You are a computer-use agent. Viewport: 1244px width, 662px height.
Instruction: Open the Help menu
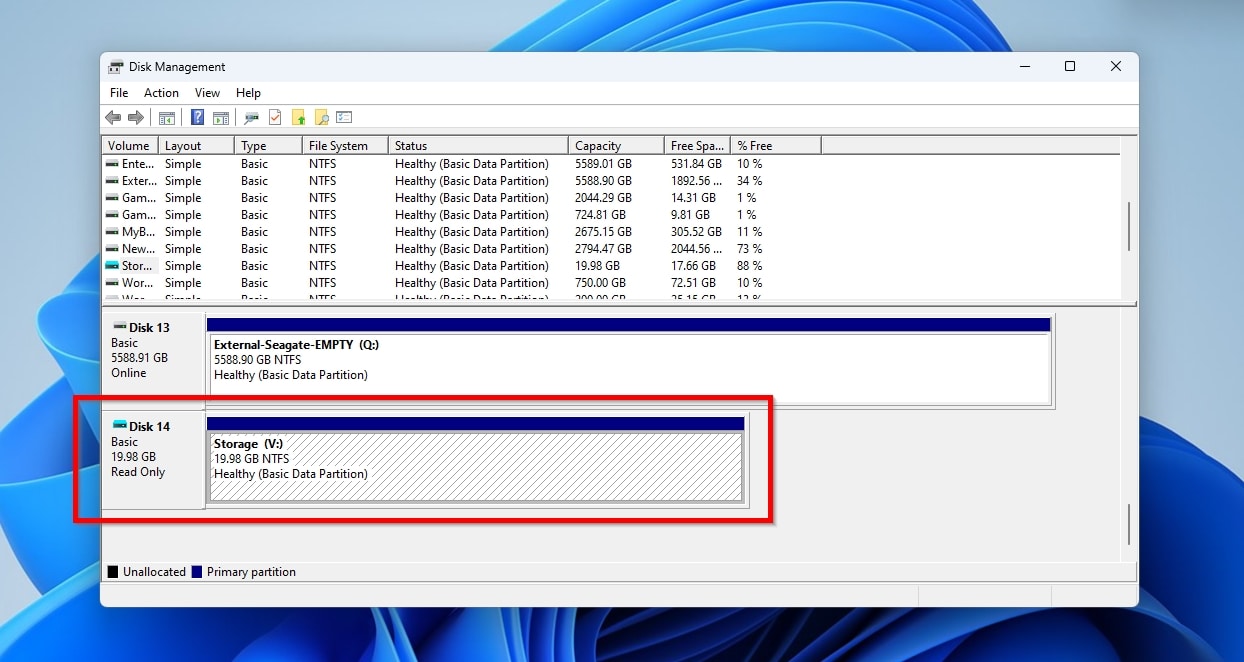248,93
